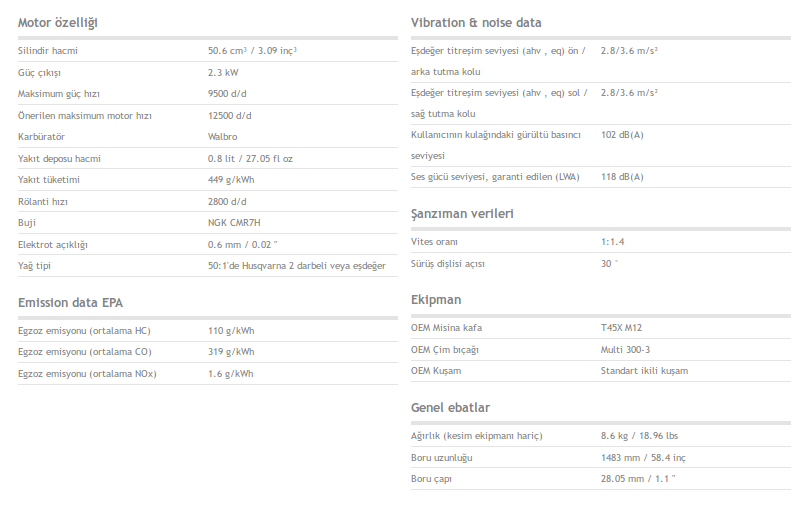The height and width of the screenshot is (513, 797).
Task: Click the Multi 300-3 grass blade value
Action: (625, 350)
